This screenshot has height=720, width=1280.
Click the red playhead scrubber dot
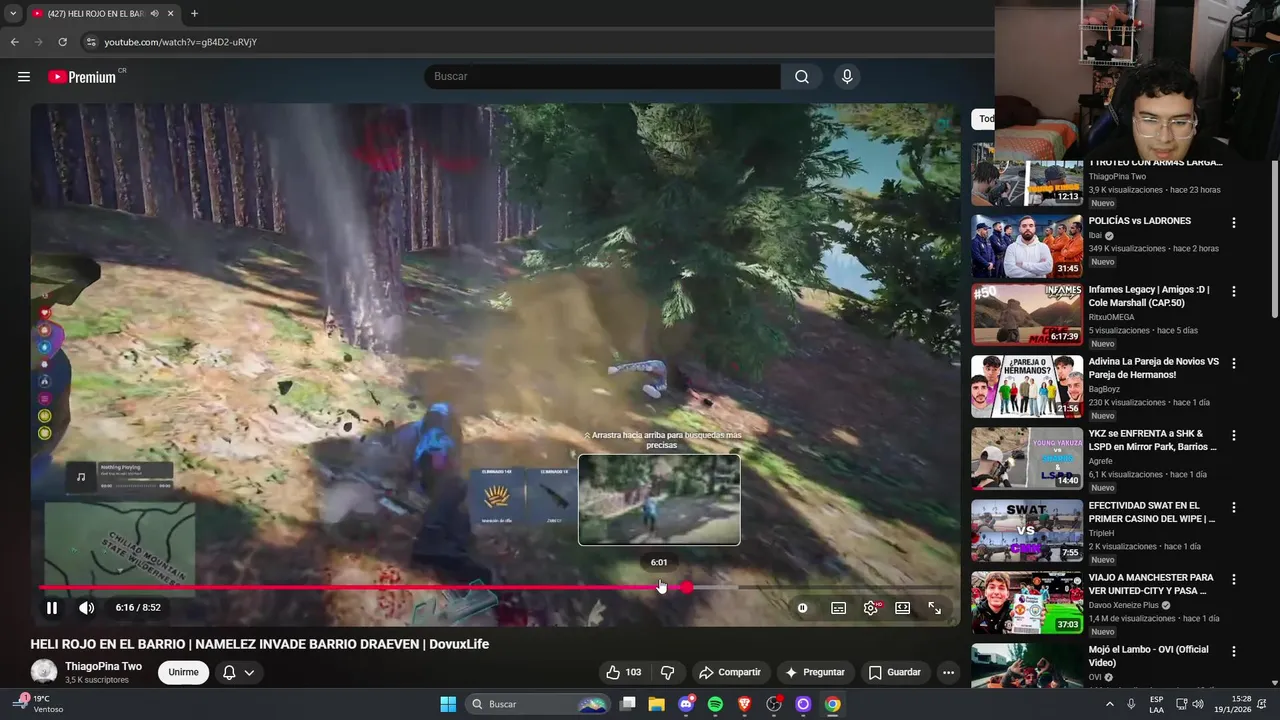pyautogui.click(x=687, y=587)
